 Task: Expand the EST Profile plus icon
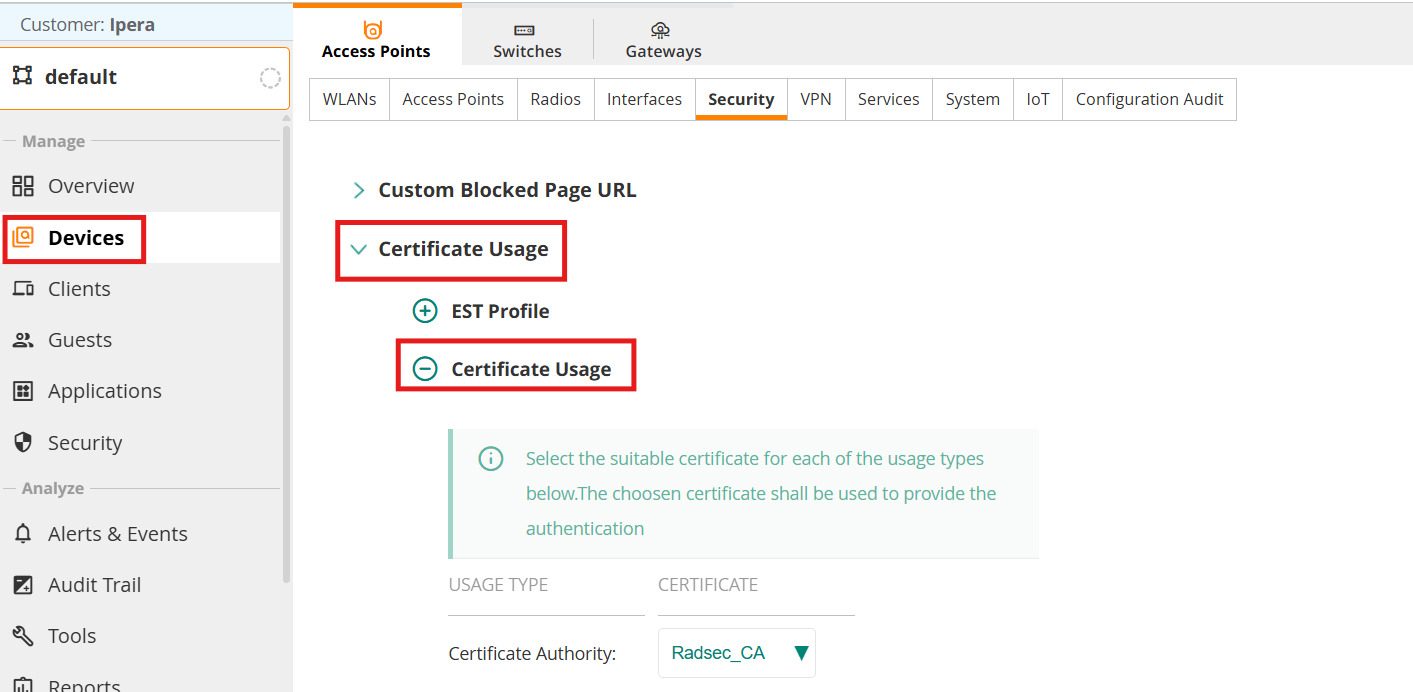coord(425,311)
